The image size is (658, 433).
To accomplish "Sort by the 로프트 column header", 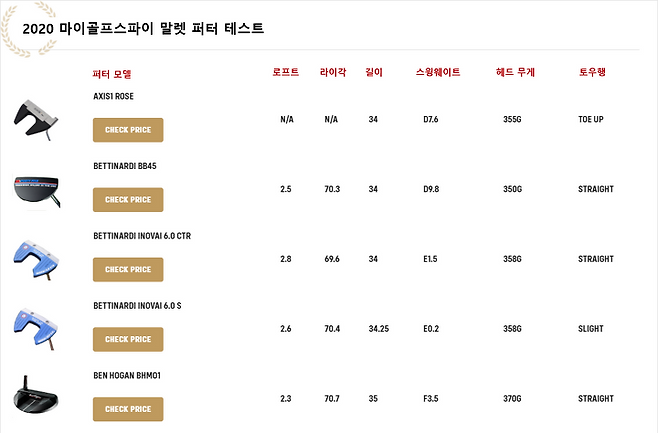I will [x=286, y=73].
